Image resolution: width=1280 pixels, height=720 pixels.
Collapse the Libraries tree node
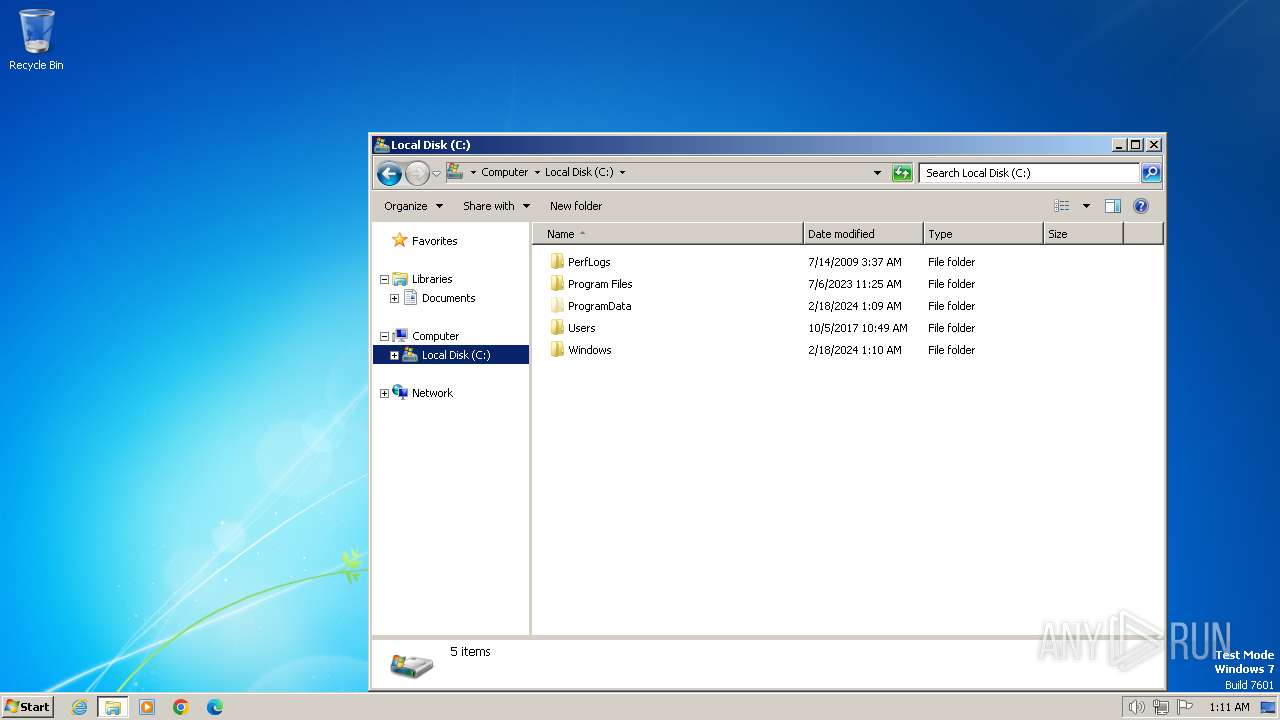[384, 280]
